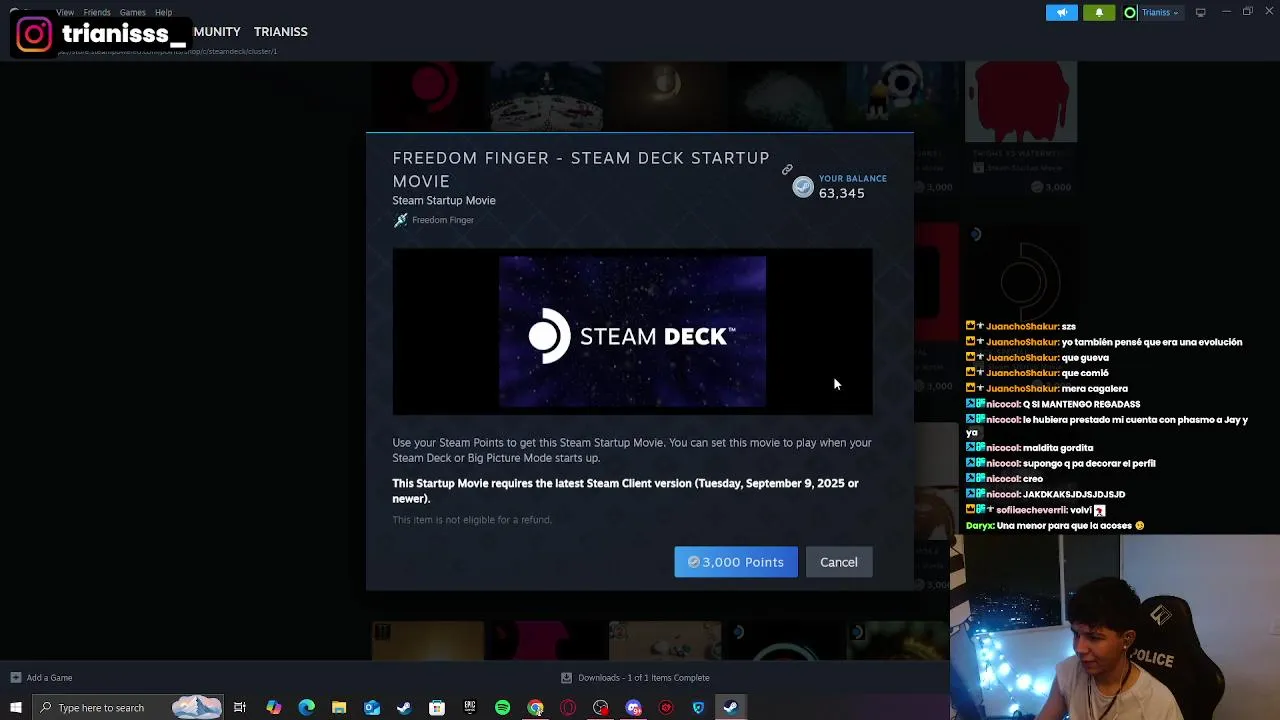
Task: Click the 63,345 balance value
Action: point(841,193)
